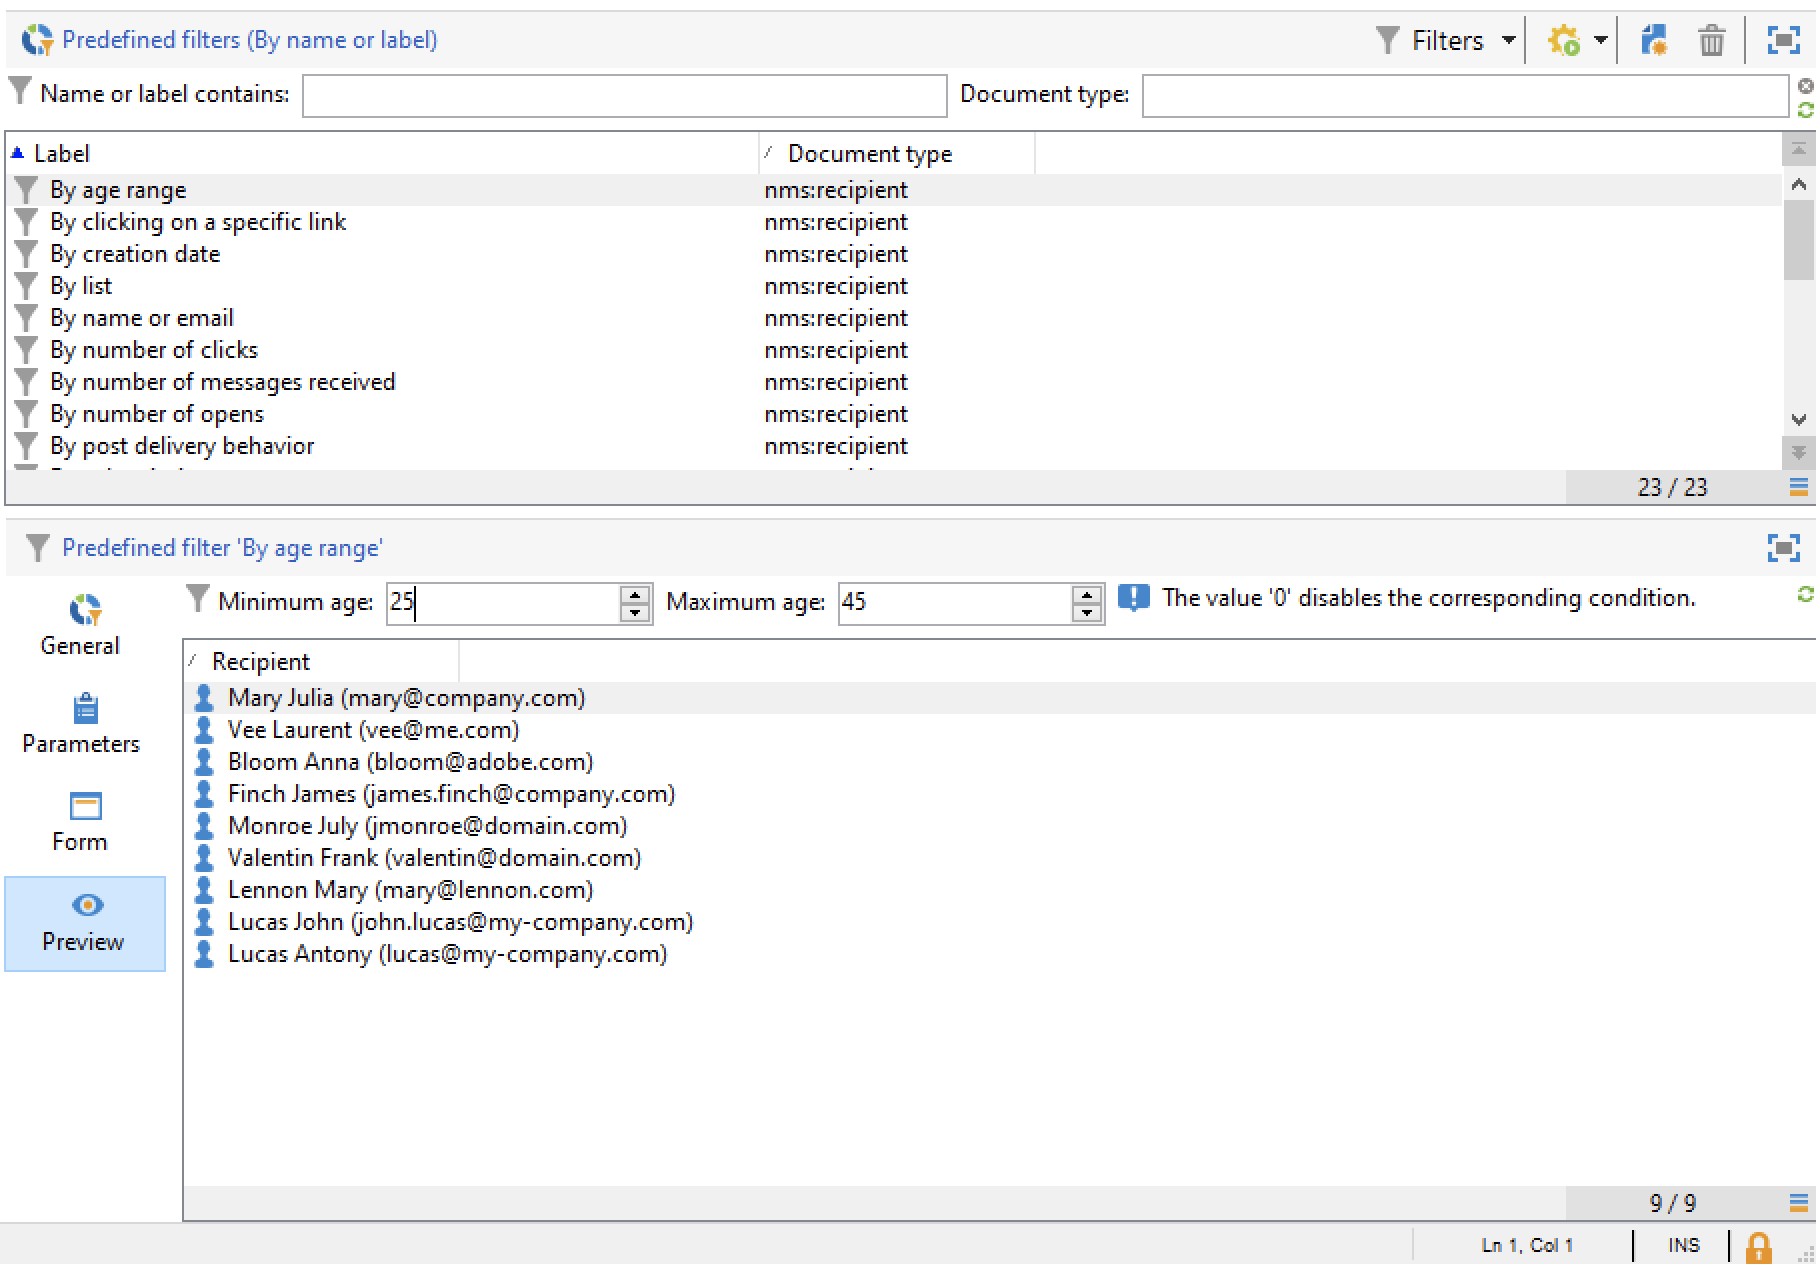Select recipient Lucas John

coord(1000,922)
